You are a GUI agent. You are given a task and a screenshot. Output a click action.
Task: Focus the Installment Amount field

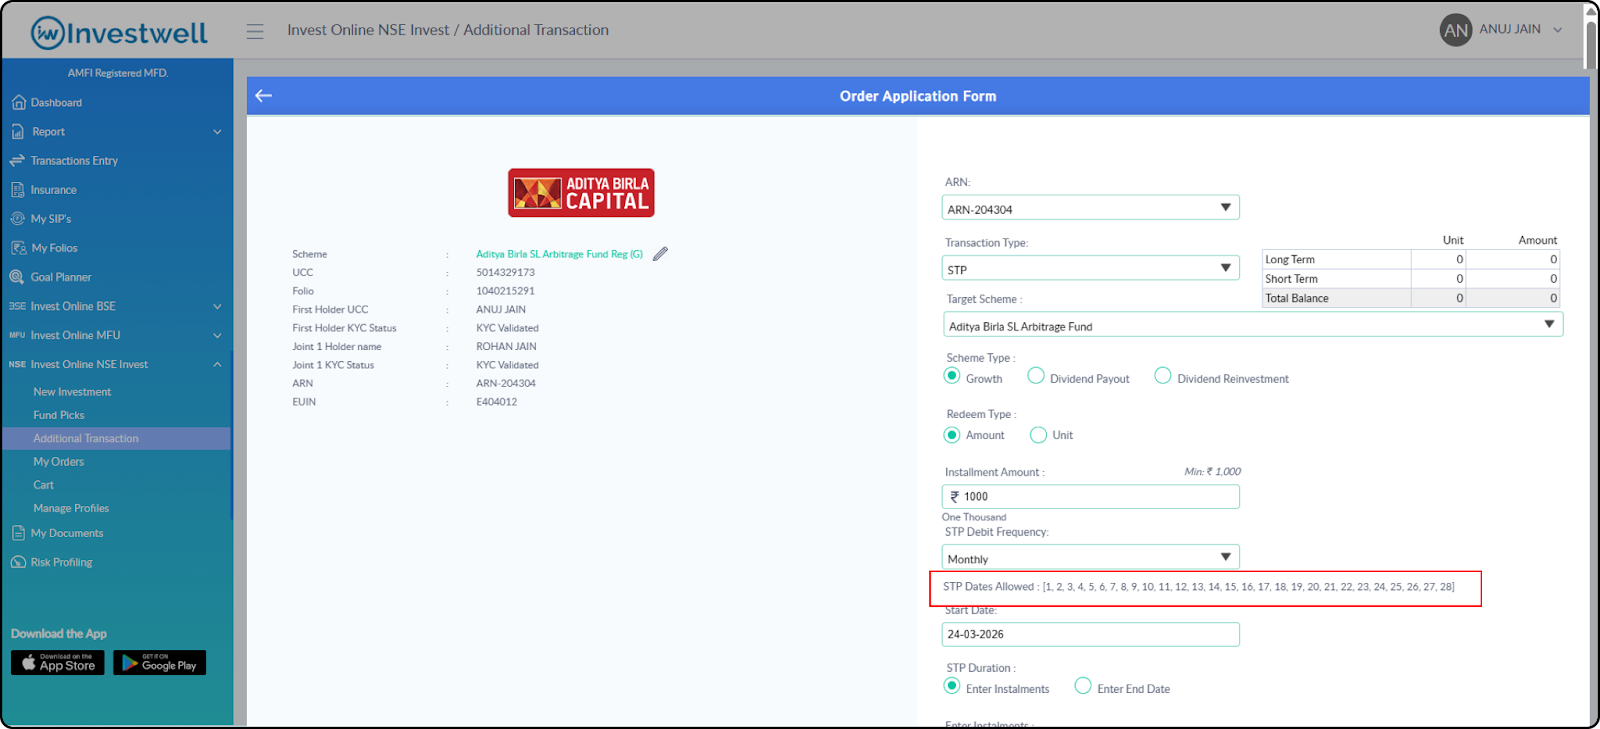(1090, 496)
